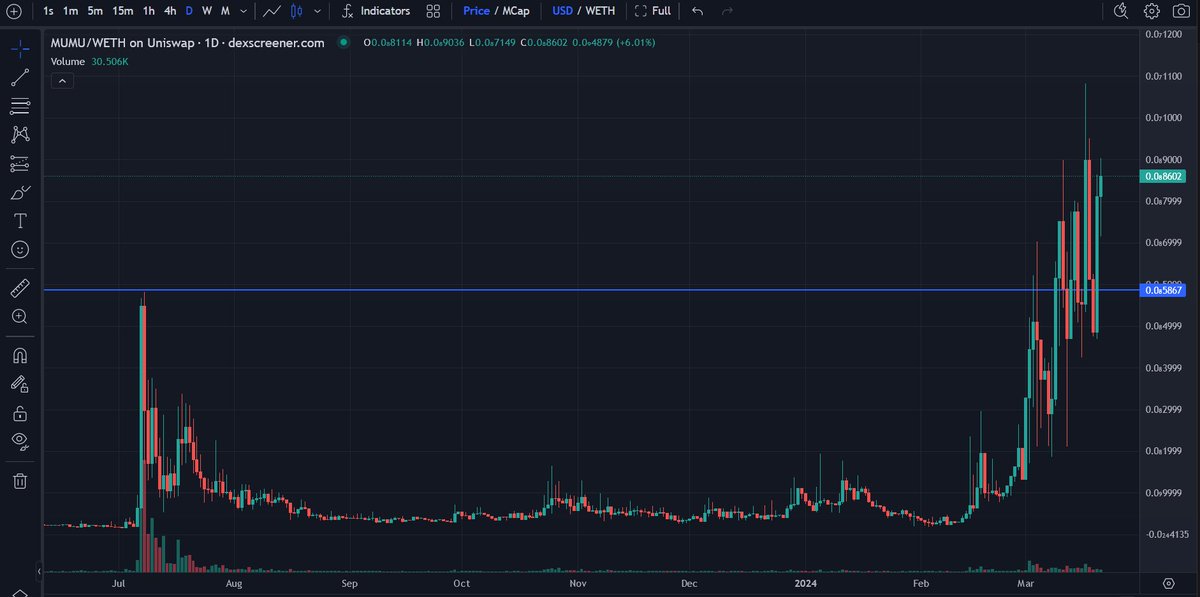Set quote currency to USD

tap(565, 11)
